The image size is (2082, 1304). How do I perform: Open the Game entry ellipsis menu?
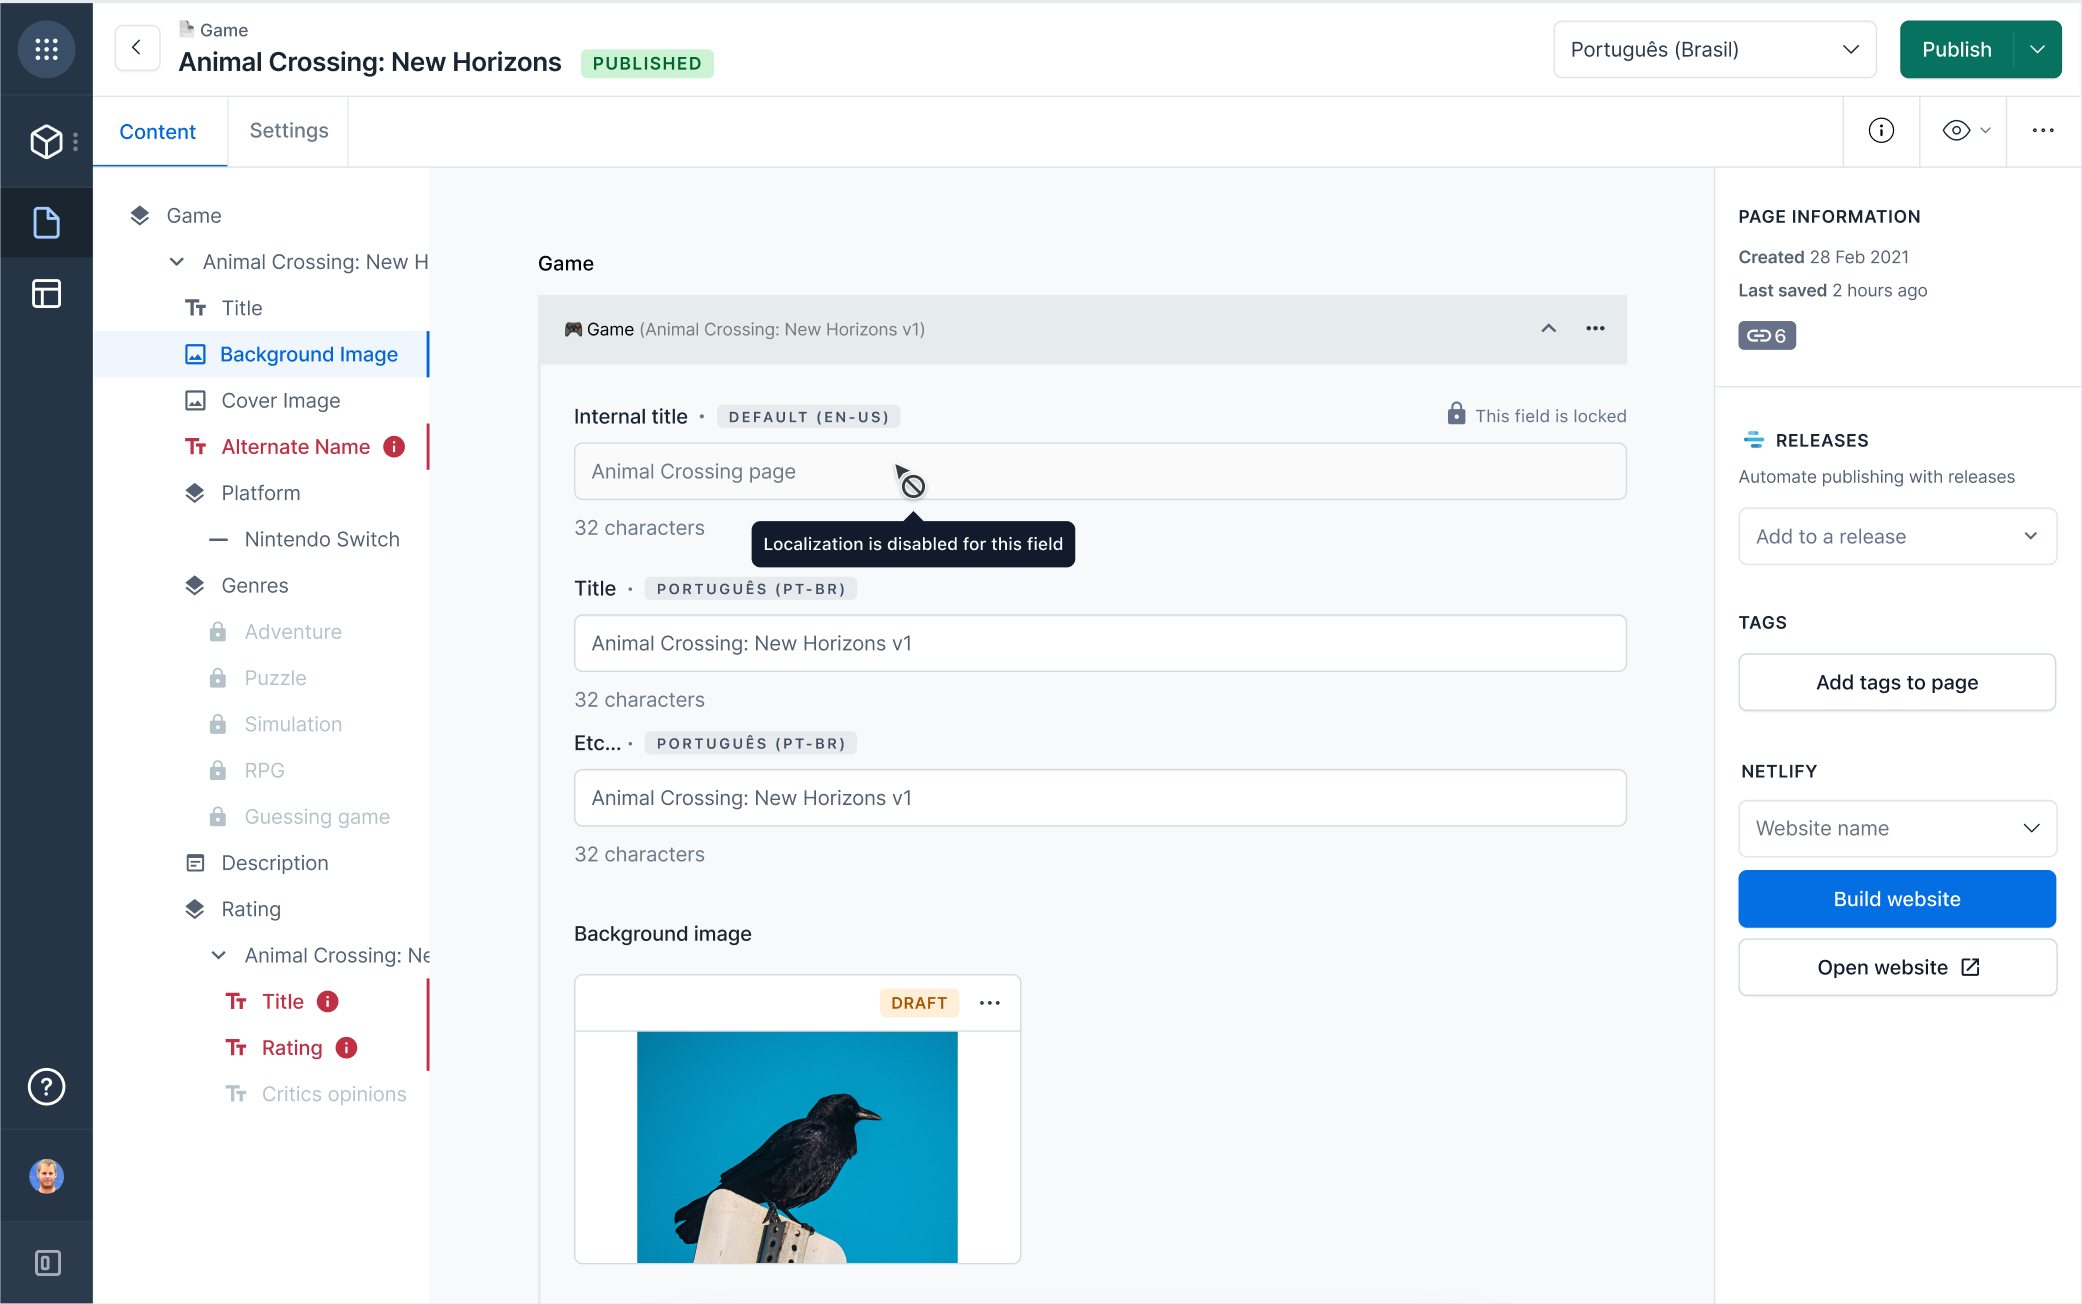click(1595, 328)
